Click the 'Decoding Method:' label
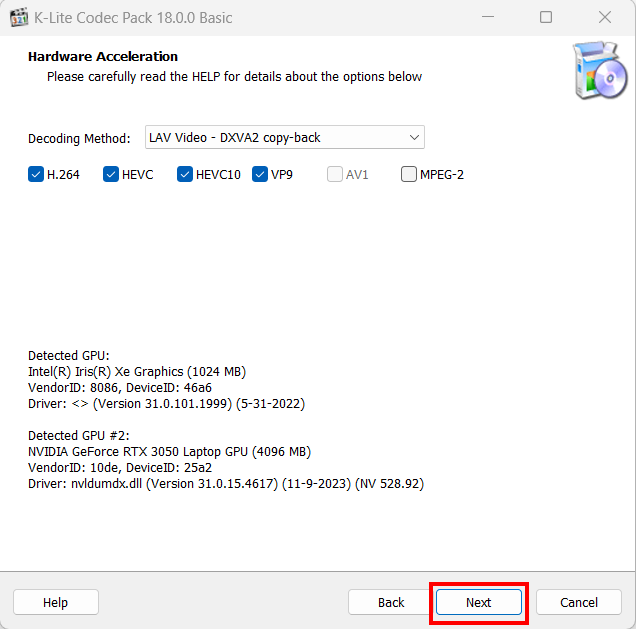The height and width of the screenshot is (629, 636). (x=79, y=139)
